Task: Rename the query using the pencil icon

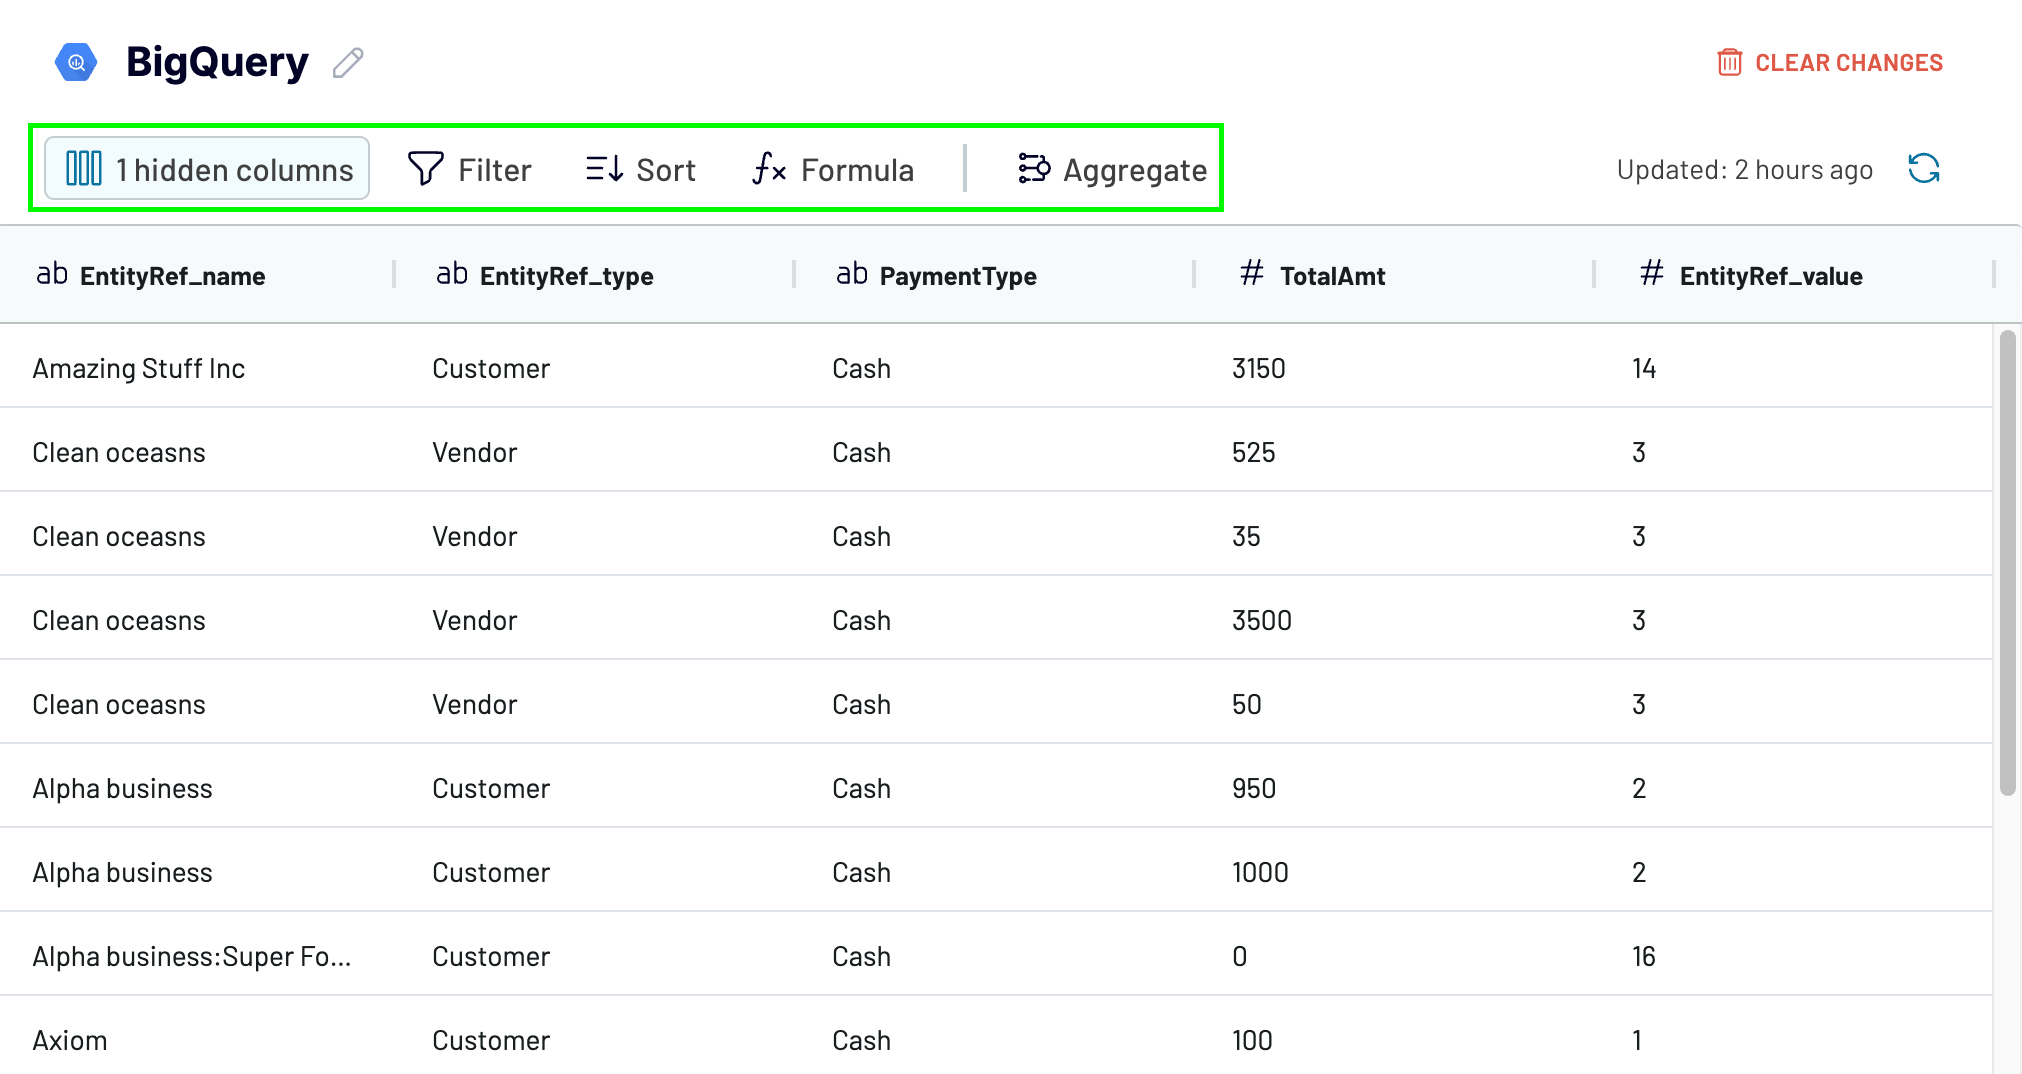Action: pos(347,63)
